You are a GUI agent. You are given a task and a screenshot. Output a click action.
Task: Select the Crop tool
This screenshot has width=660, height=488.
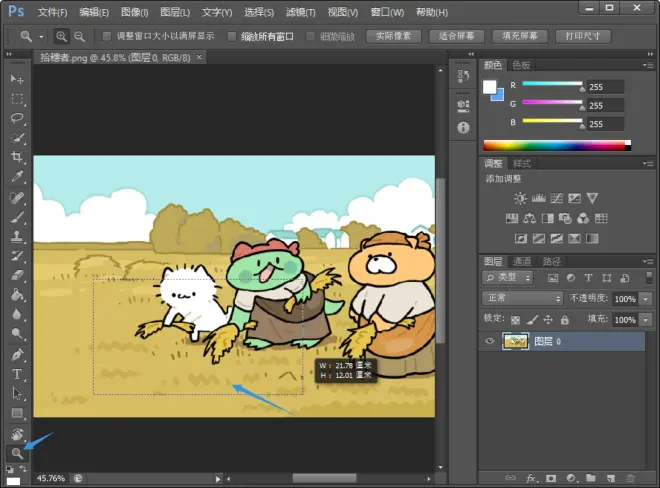(x=17, y=157)
